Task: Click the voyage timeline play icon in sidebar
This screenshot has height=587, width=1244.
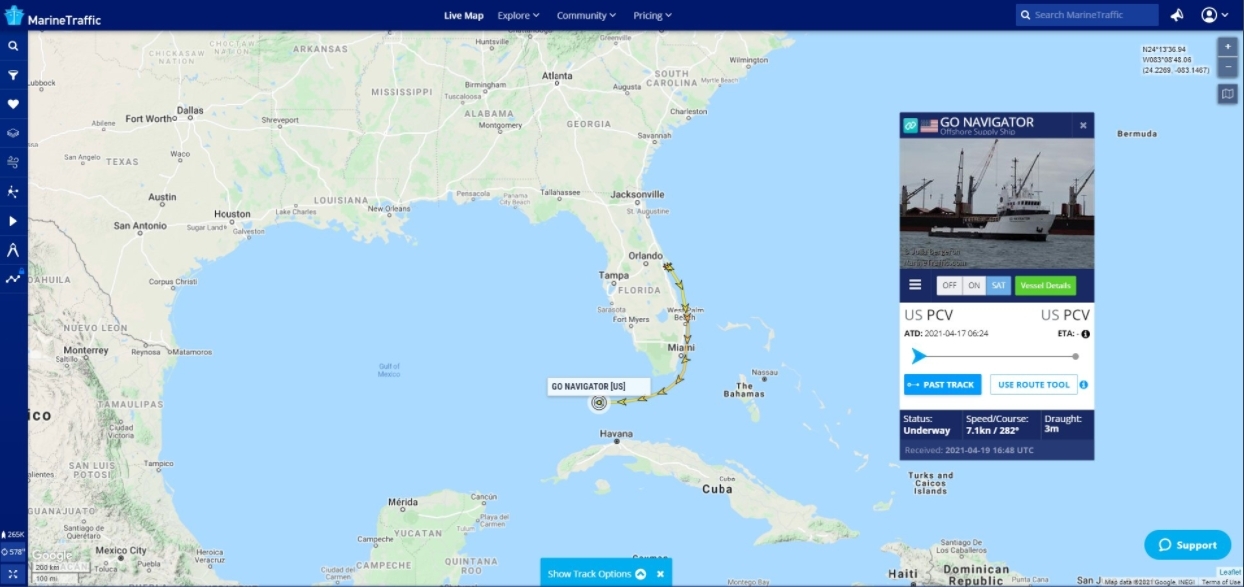Action: [x=13, y=221]
